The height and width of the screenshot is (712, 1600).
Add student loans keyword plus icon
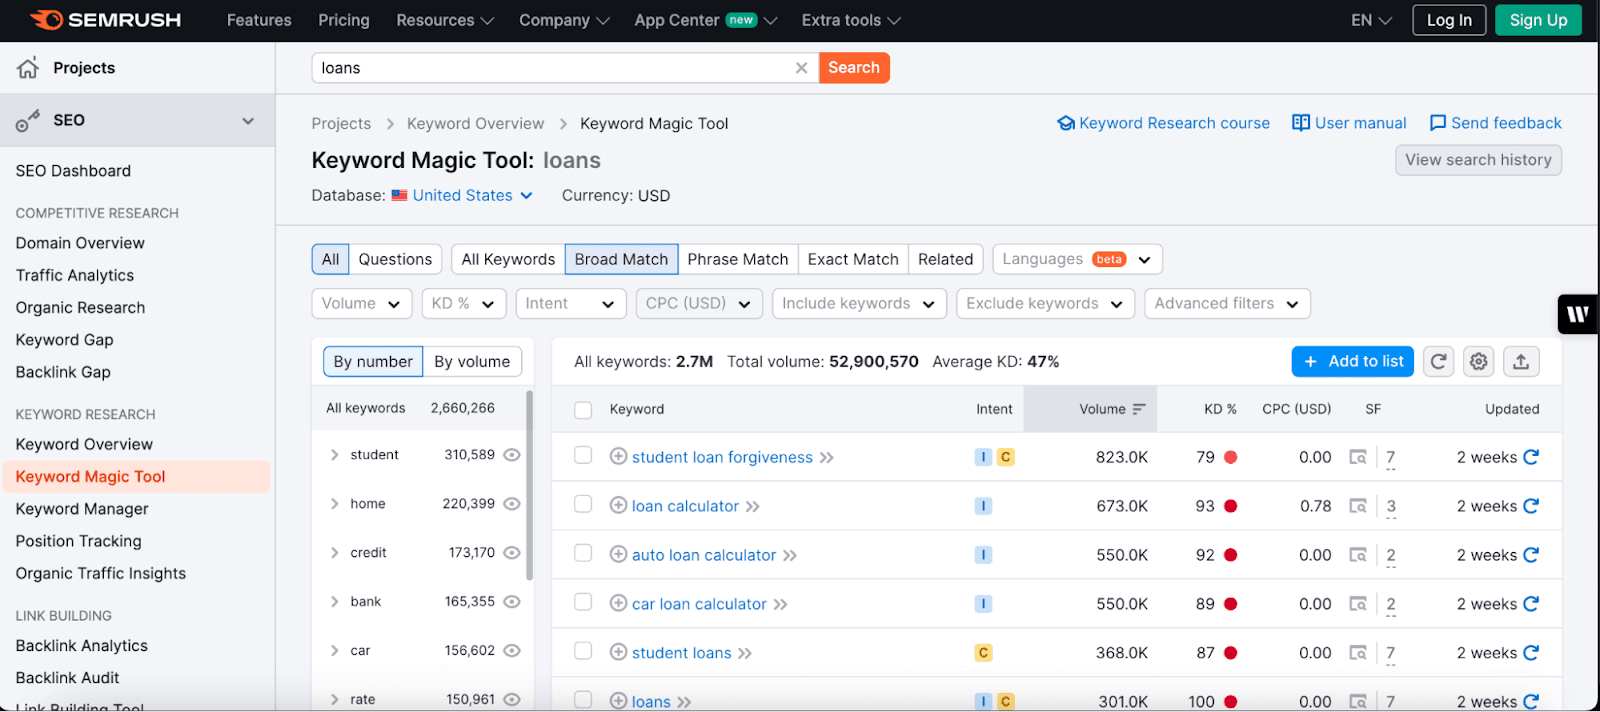point(618,653)
